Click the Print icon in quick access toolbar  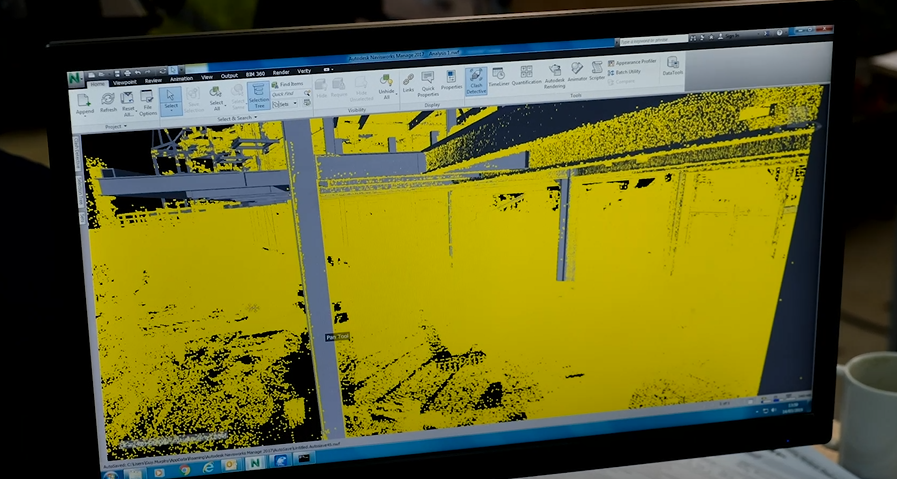pyautogui.click(x=126, y=73)
